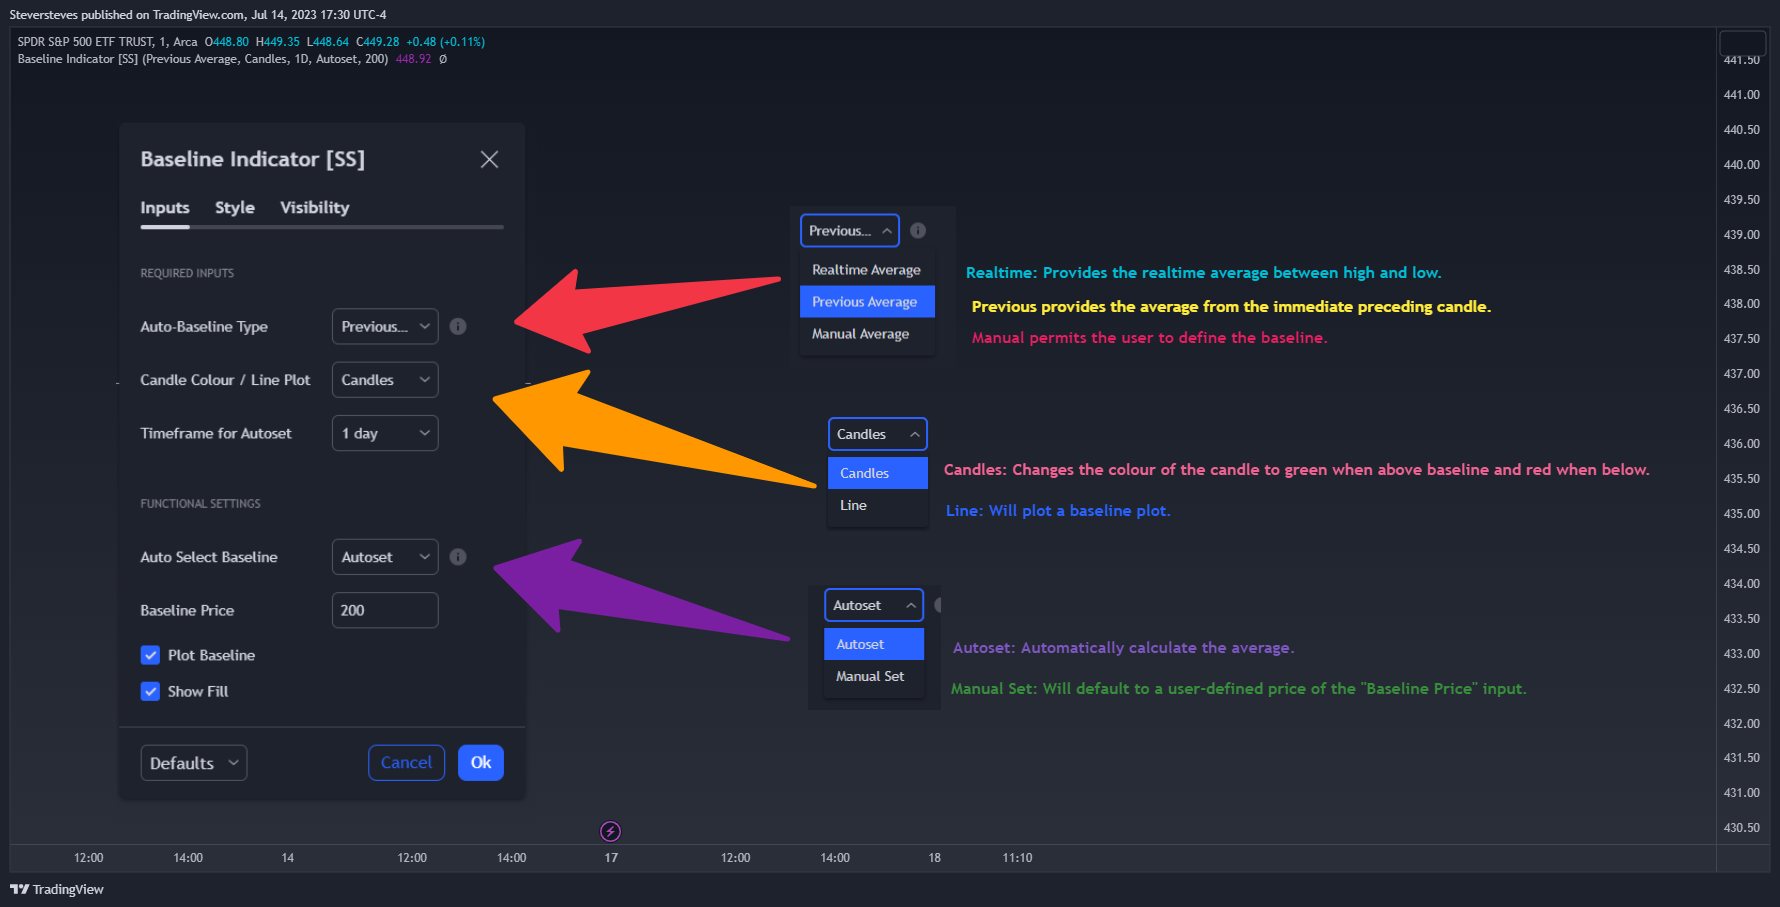
Task: Select Previous Average option
Action: [x=867, y=302]
